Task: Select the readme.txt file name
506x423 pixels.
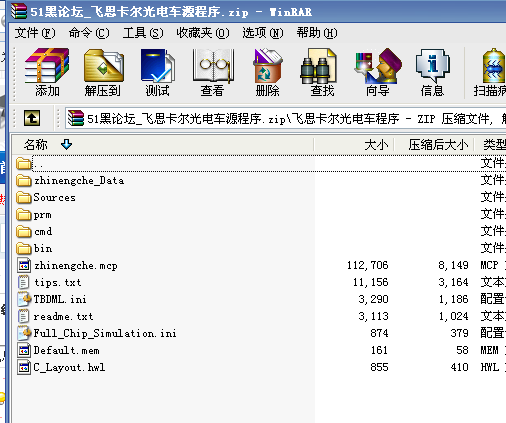Action: (63, 316)
